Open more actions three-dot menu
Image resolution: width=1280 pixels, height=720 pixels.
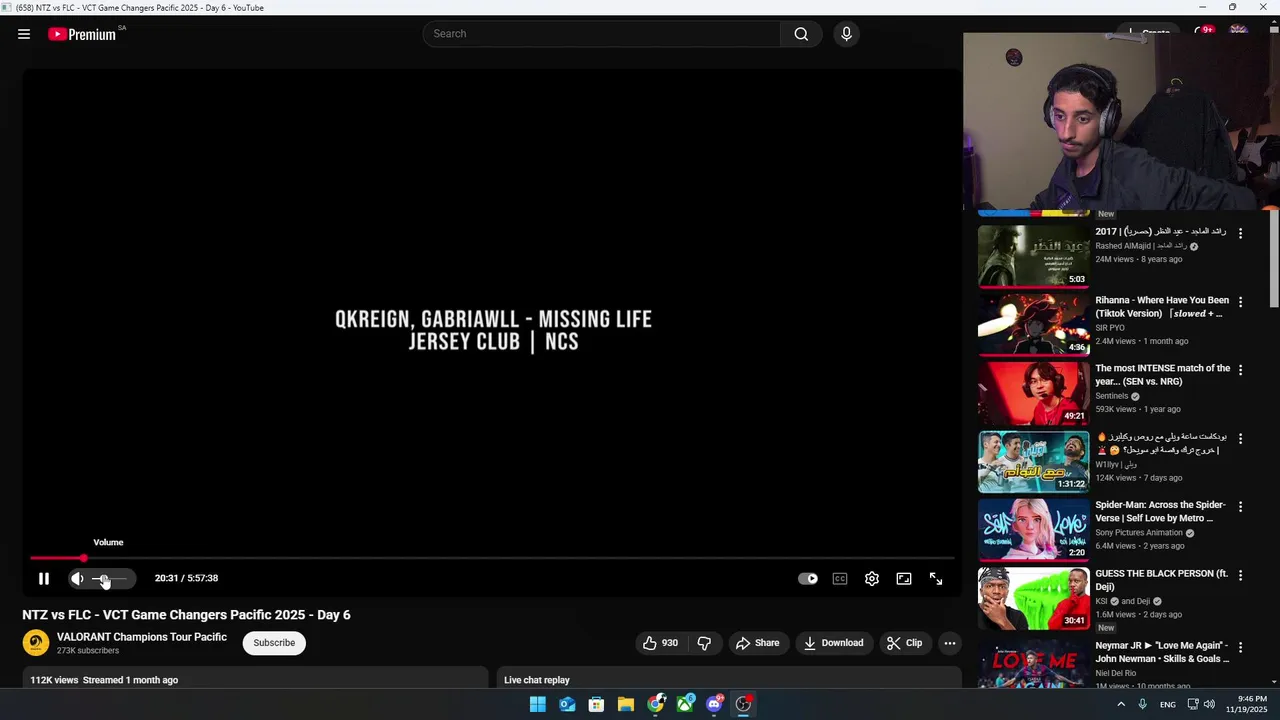click(x=950, y=643)
